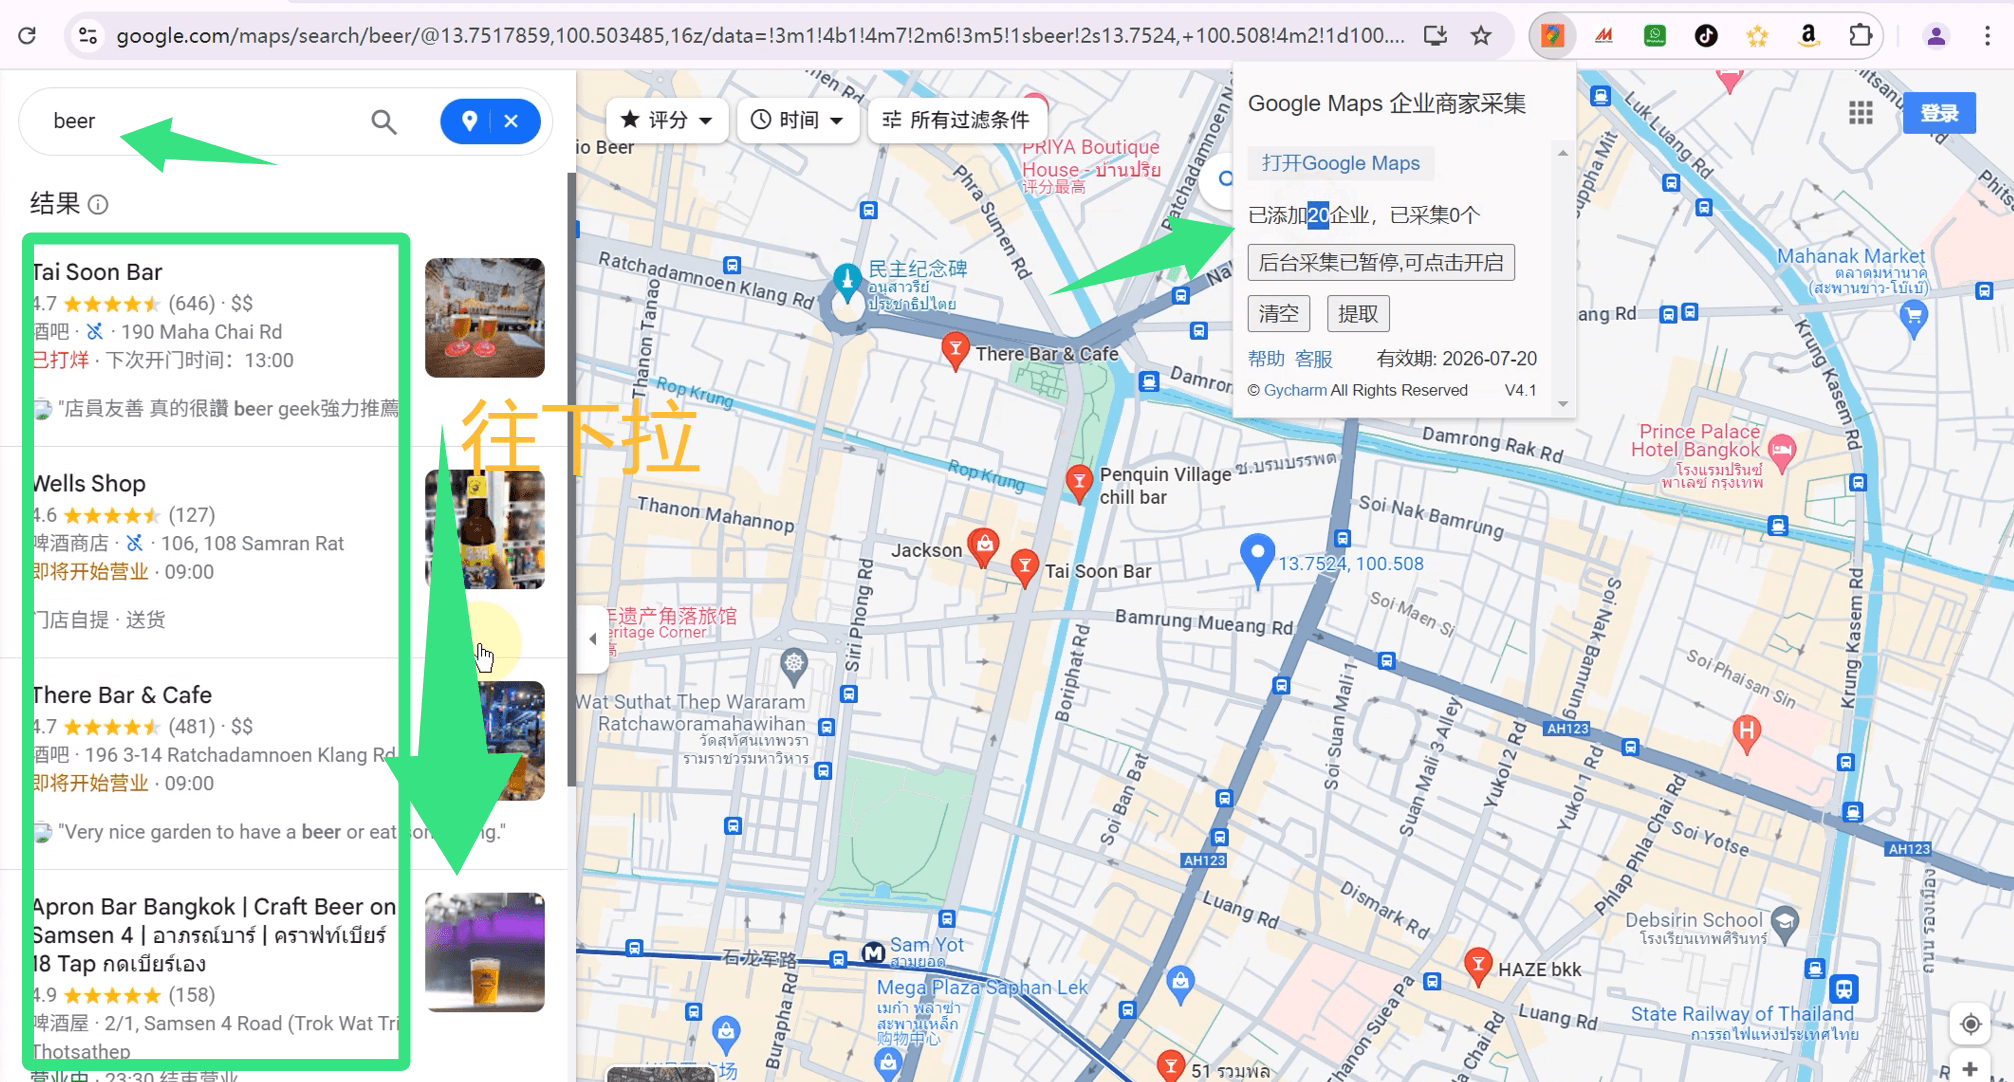Reload the page with browser refresh icon
The image size is (2014, 1082).
pyautogui.click(x=27, y=35)
